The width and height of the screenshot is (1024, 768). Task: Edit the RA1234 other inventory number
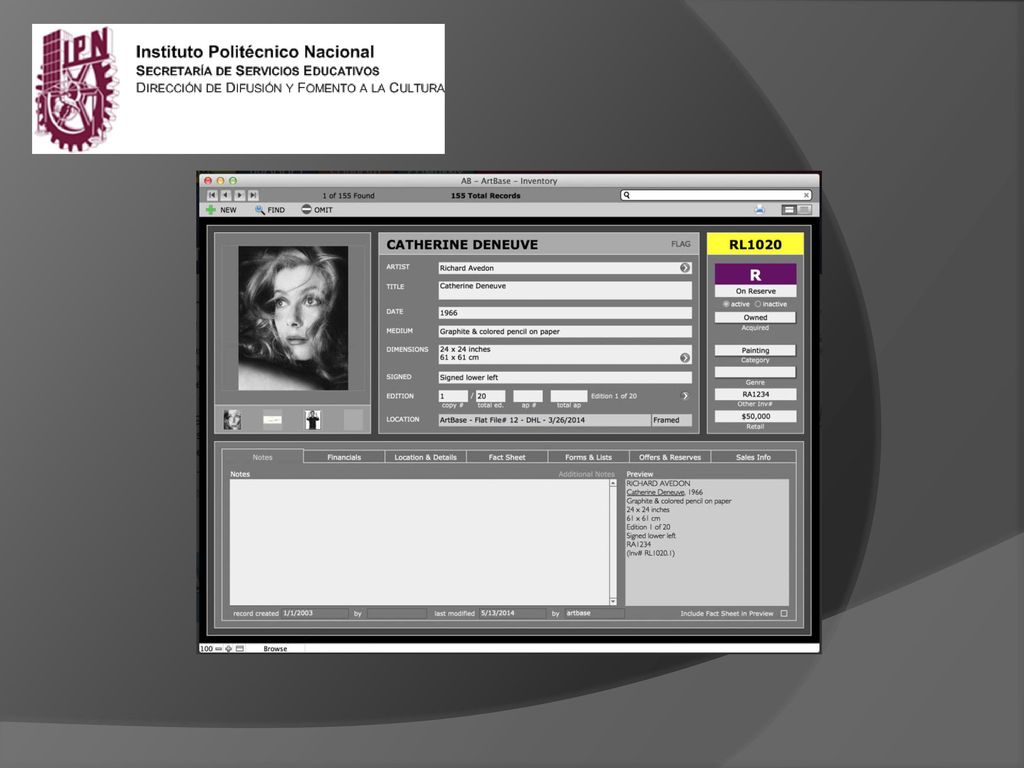(756, 394)
